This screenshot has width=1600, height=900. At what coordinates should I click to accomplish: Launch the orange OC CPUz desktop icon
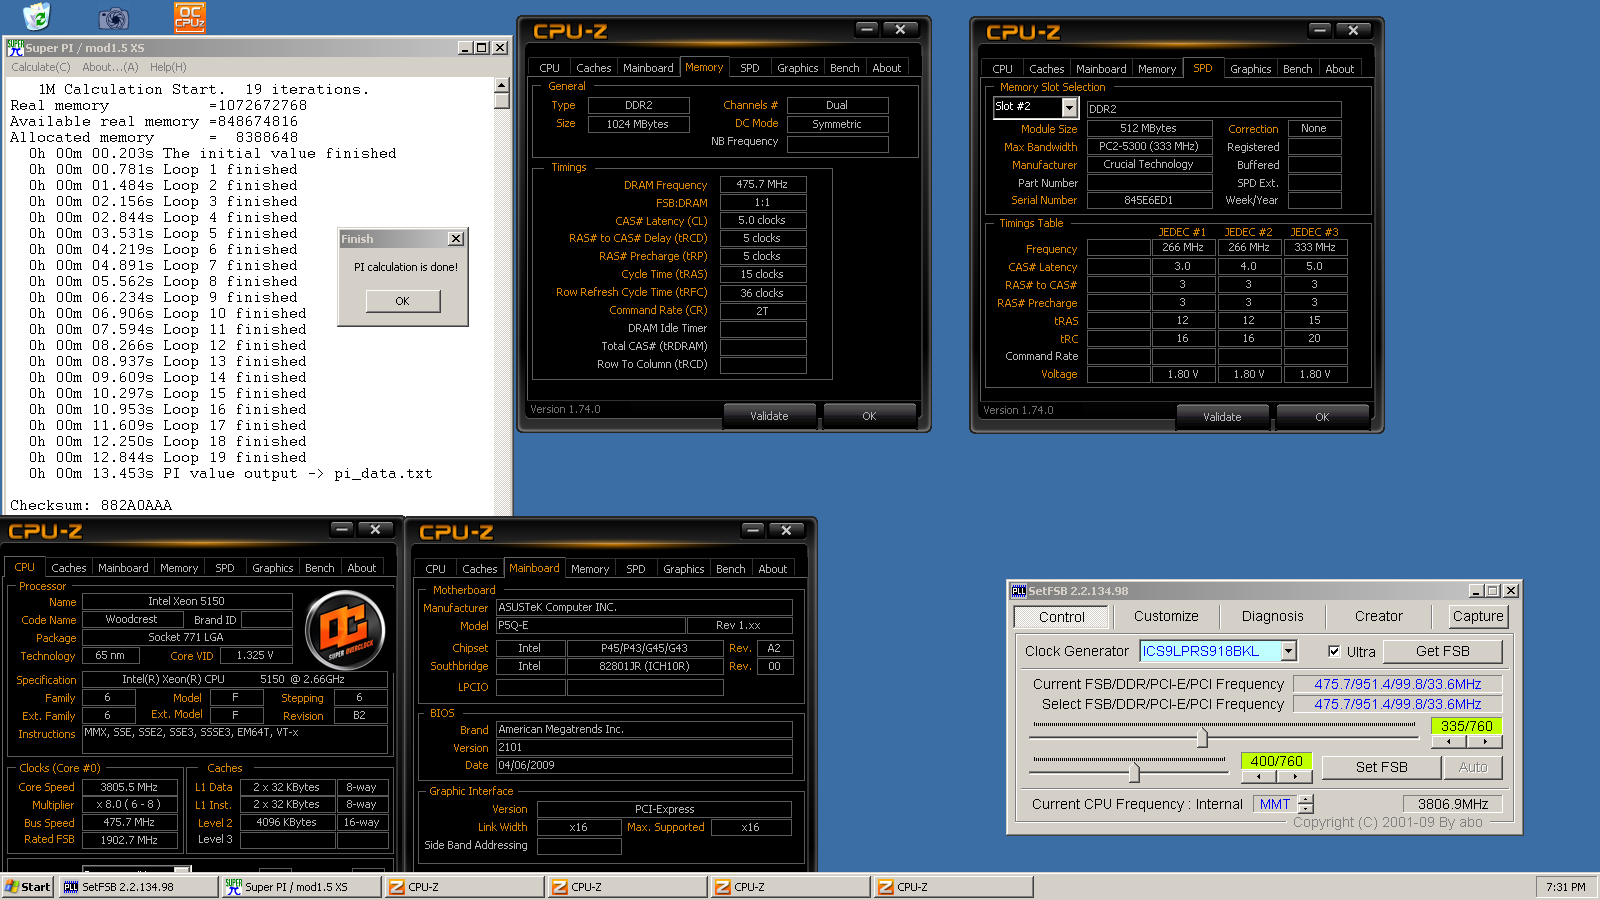point(190,17)
